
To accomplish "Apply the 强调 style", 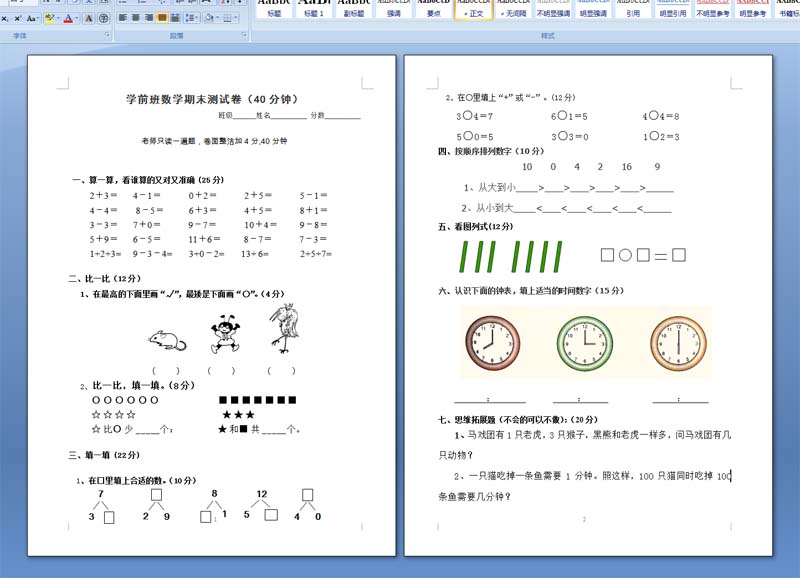I will pyautogui.click(x=393, y=9).
